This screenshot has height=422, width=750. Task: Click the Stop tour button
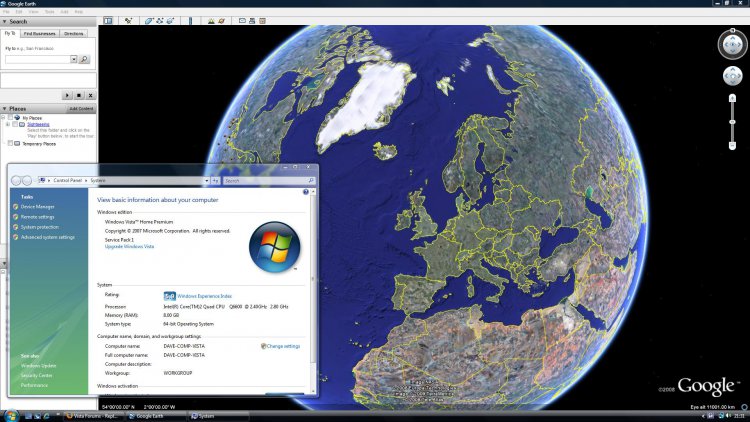tap(79, 95)
